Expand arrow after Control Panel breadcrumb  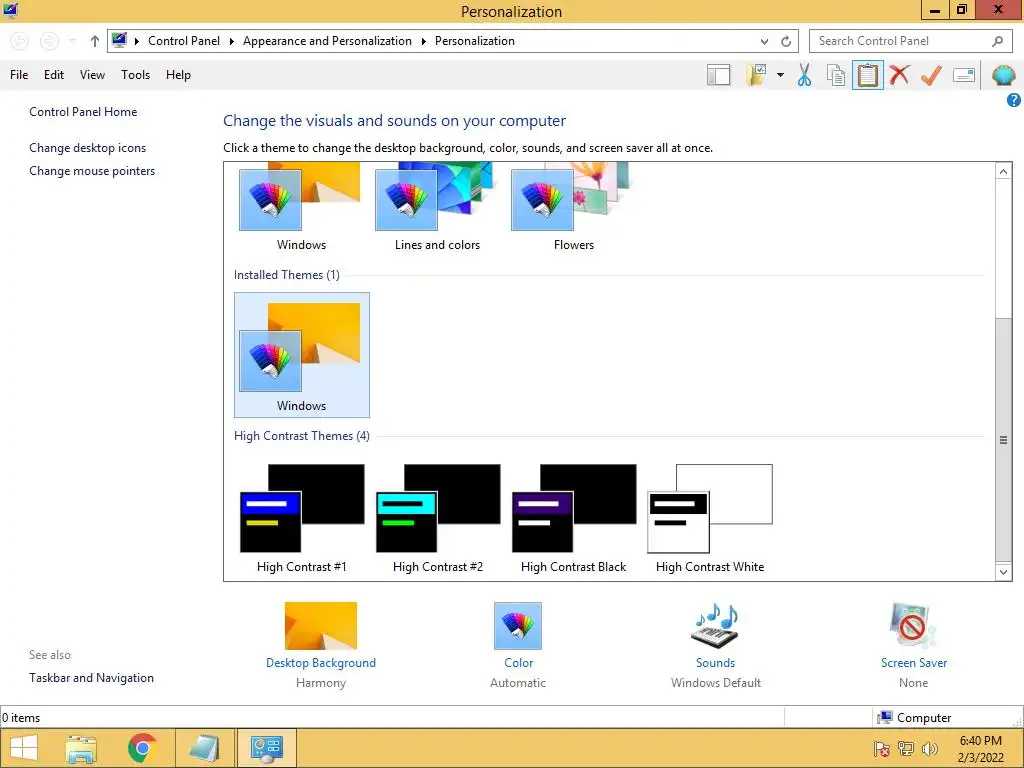point(231,41)
